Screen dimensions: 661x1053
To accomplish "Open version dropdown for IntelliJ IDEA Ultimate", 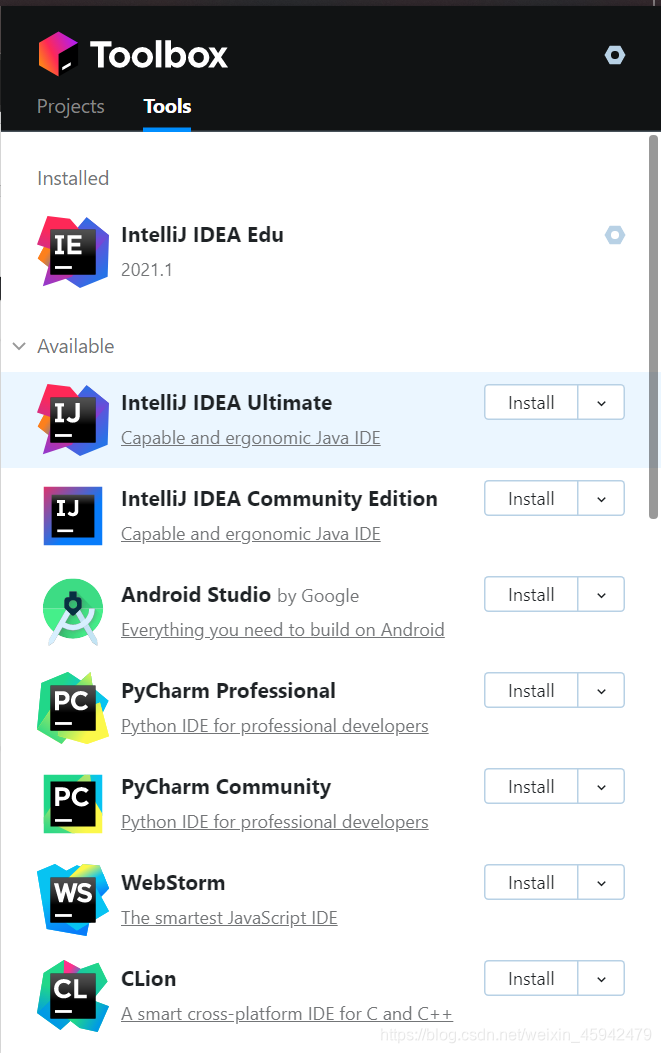I will (601, 403).
